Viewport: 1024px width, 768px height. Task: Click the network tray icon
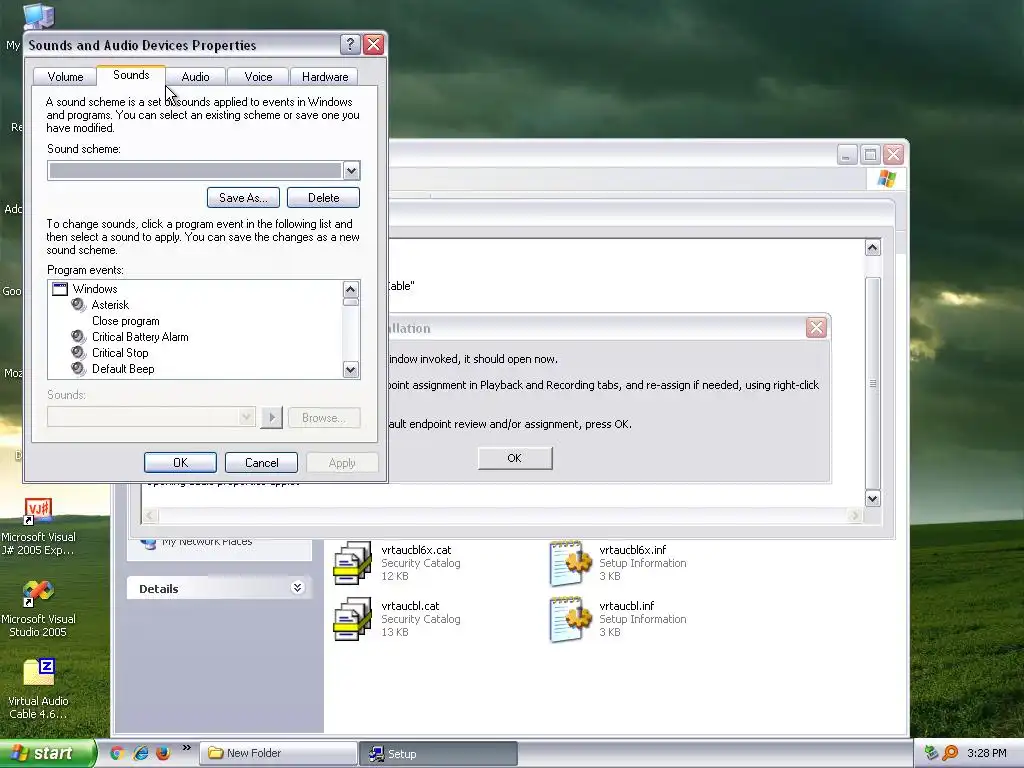(931, 753)
